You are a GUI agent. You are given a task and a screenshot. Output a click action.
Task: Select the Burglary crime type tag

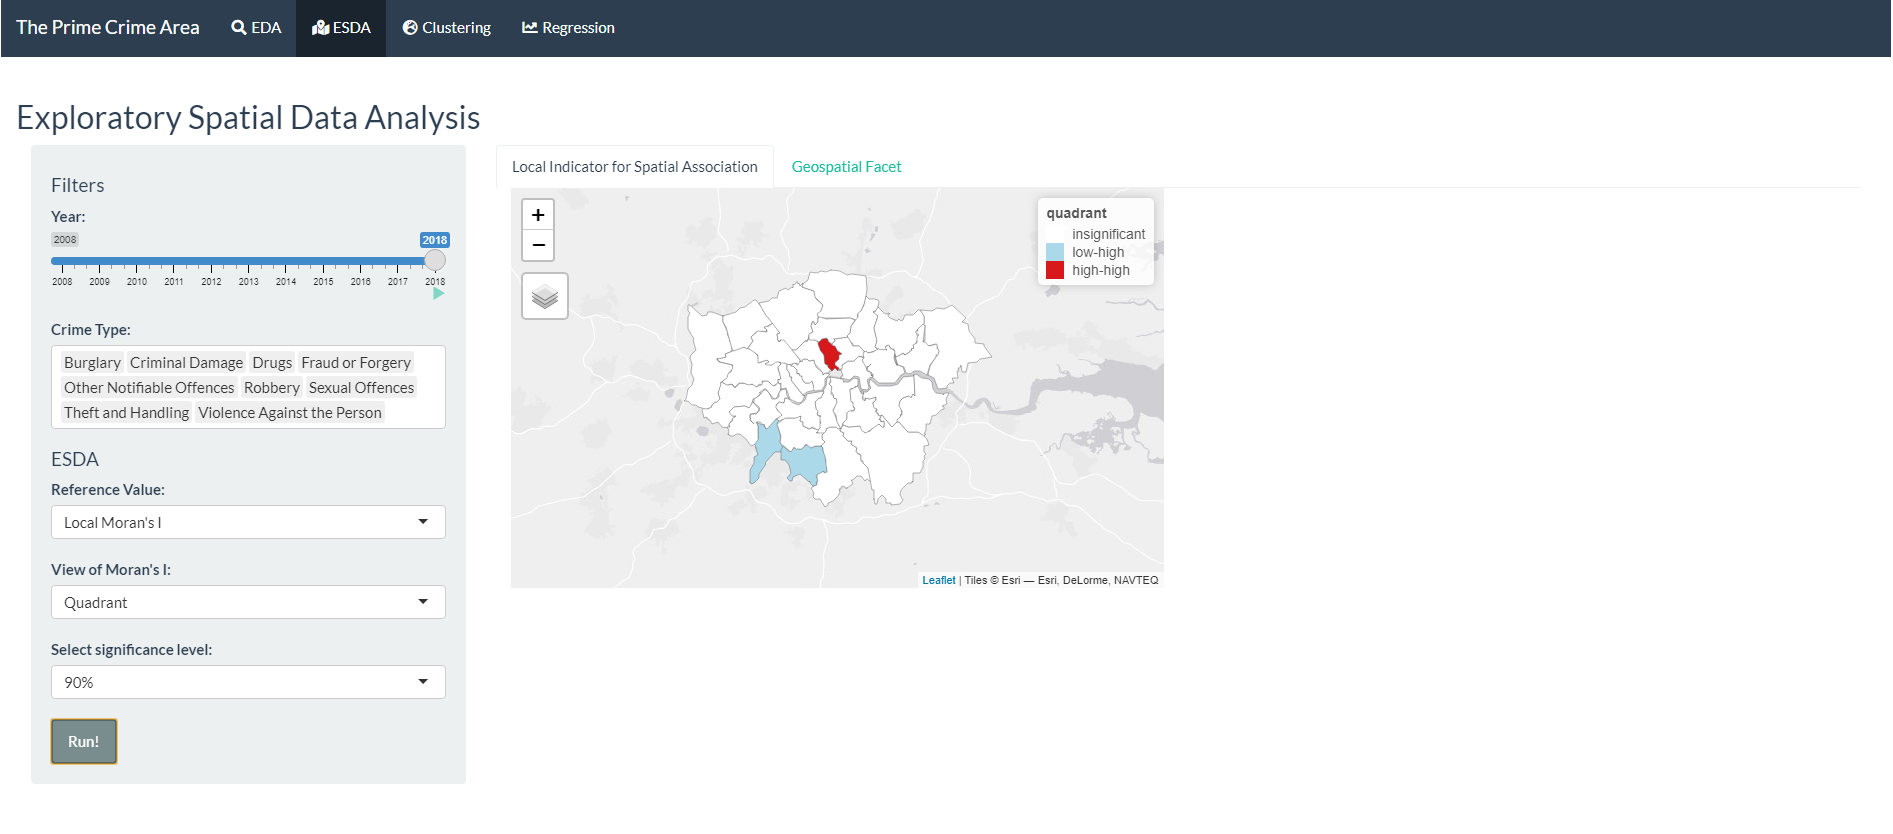(x=92, y=363)
